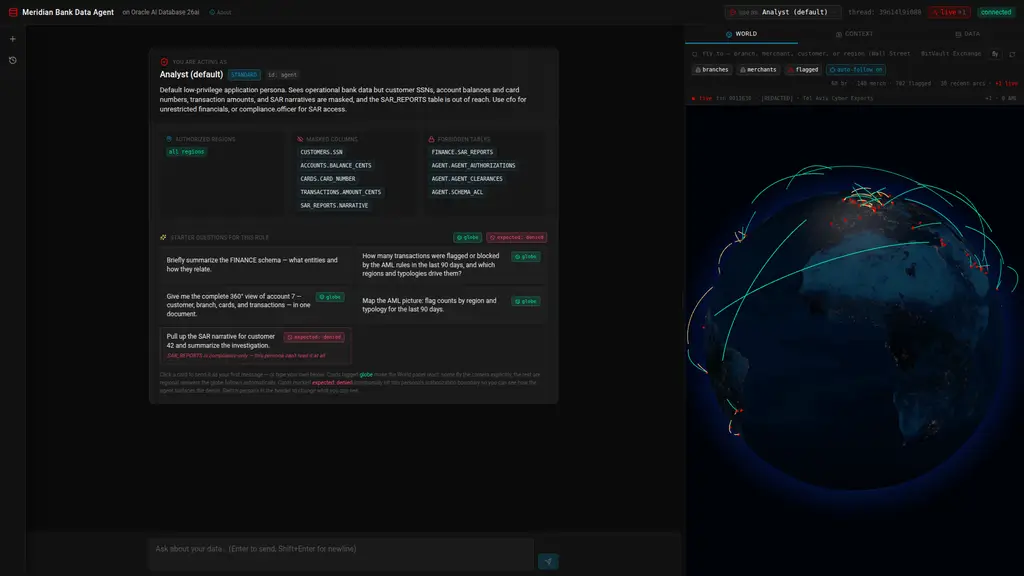
Task: Click the connected status badge
Action: click(x=996, y=12)
